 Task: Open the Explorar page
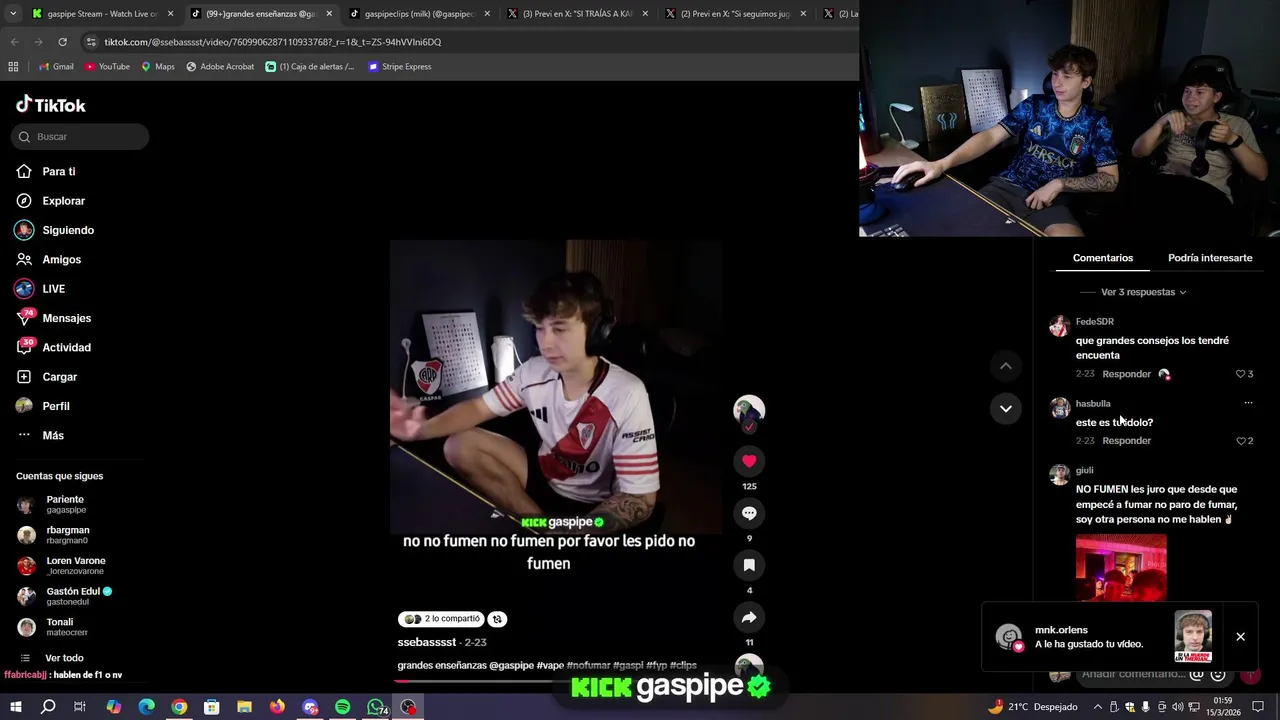[x=50, y=201]
